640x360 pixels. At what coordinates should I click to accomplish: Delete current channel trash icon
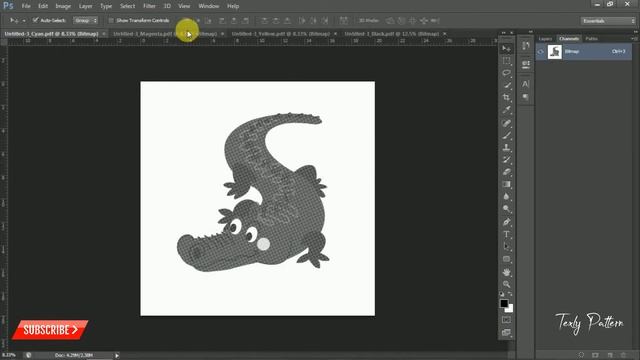tap(623, 355)
